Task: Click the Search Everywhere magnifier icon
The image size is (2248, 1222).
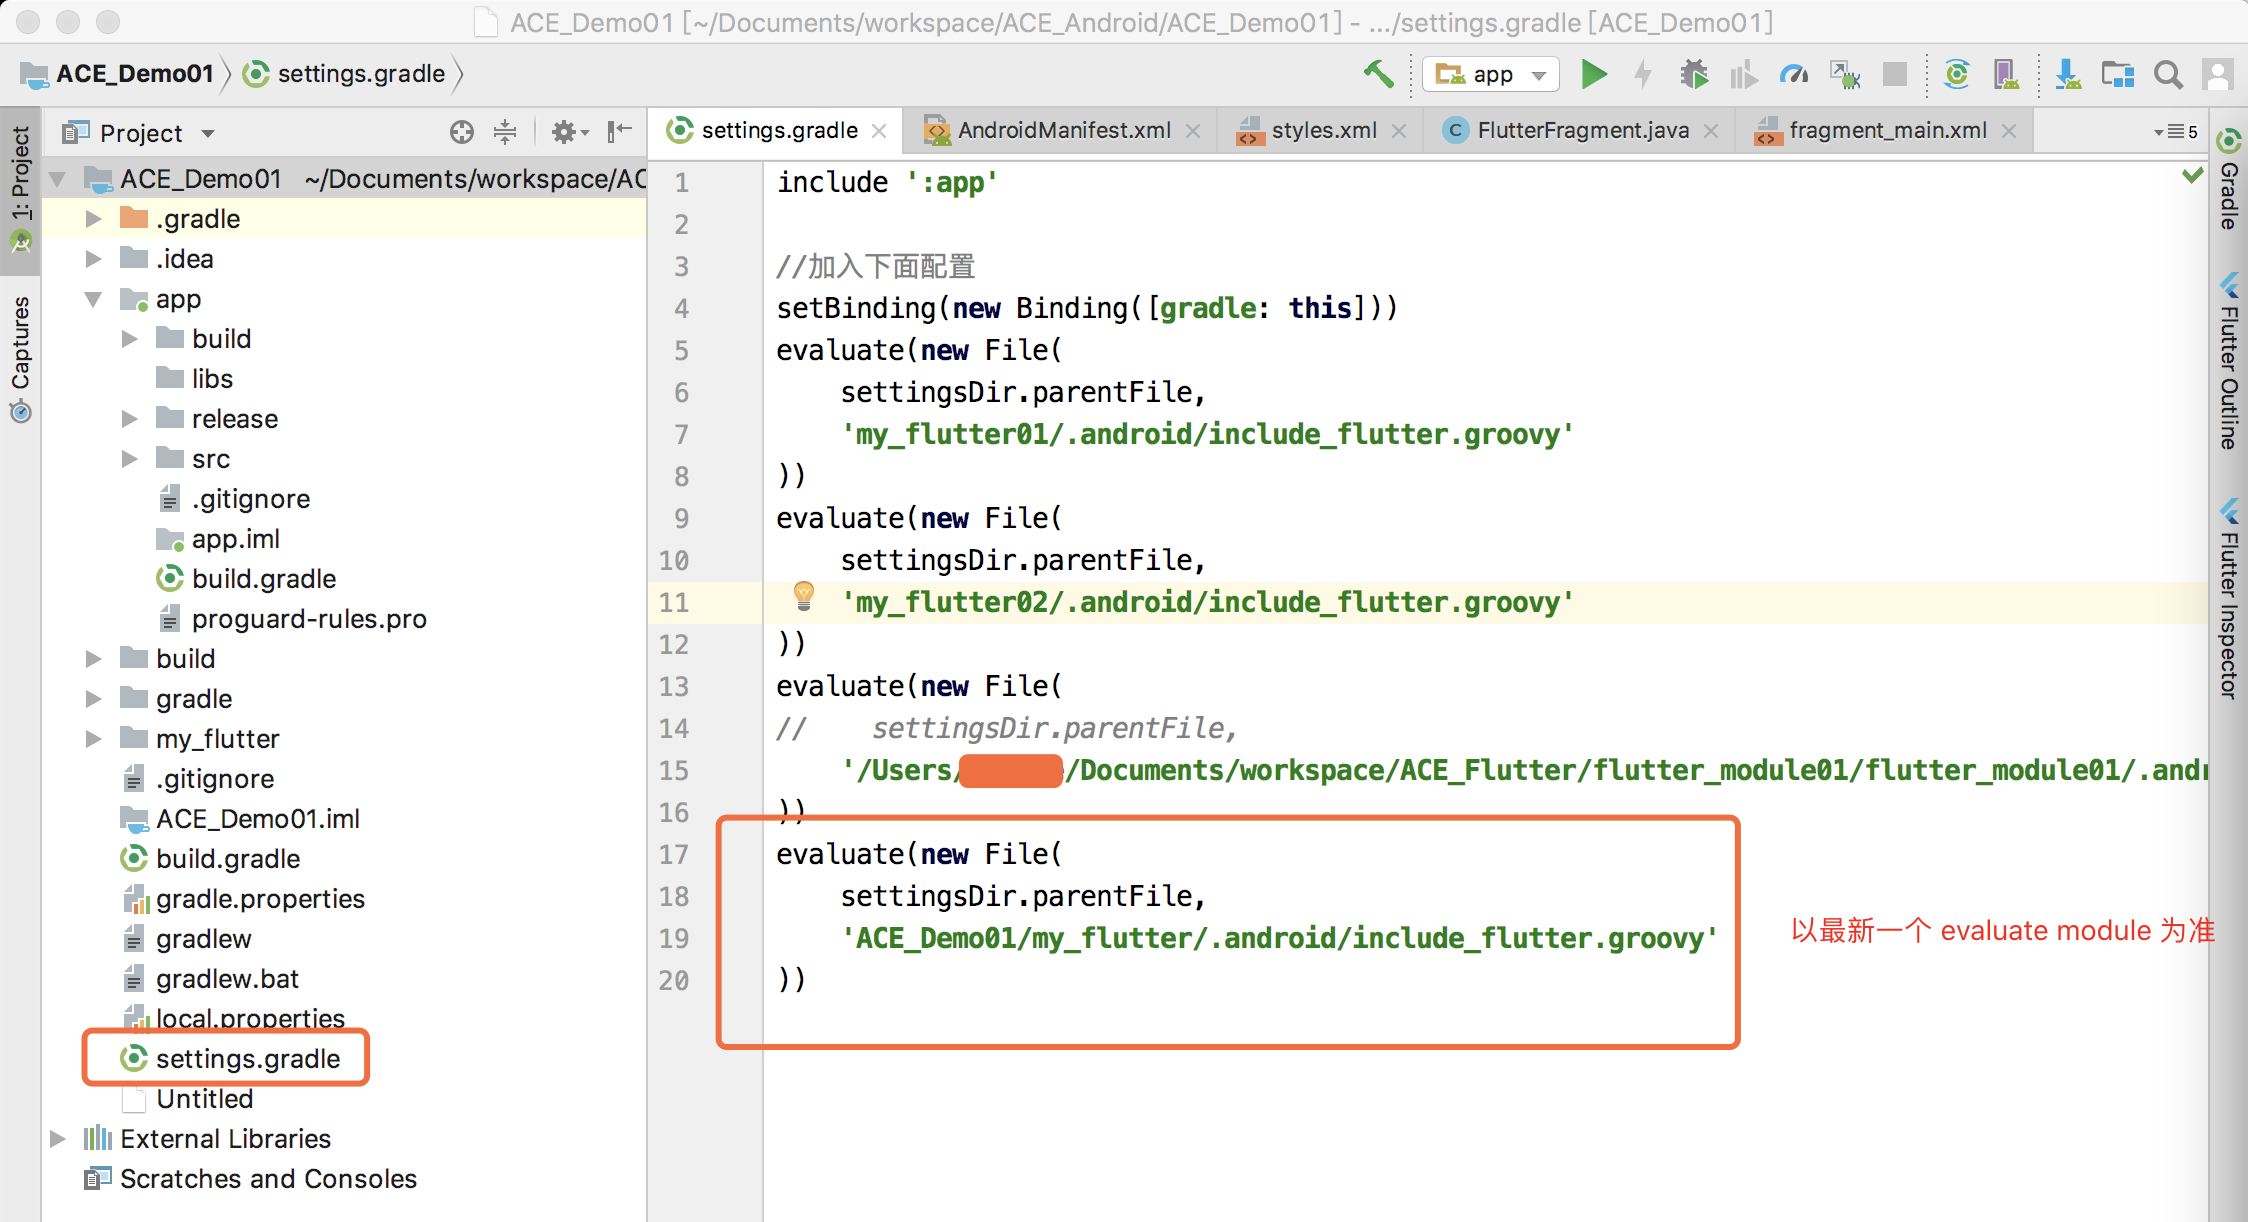Action: 2167,74
